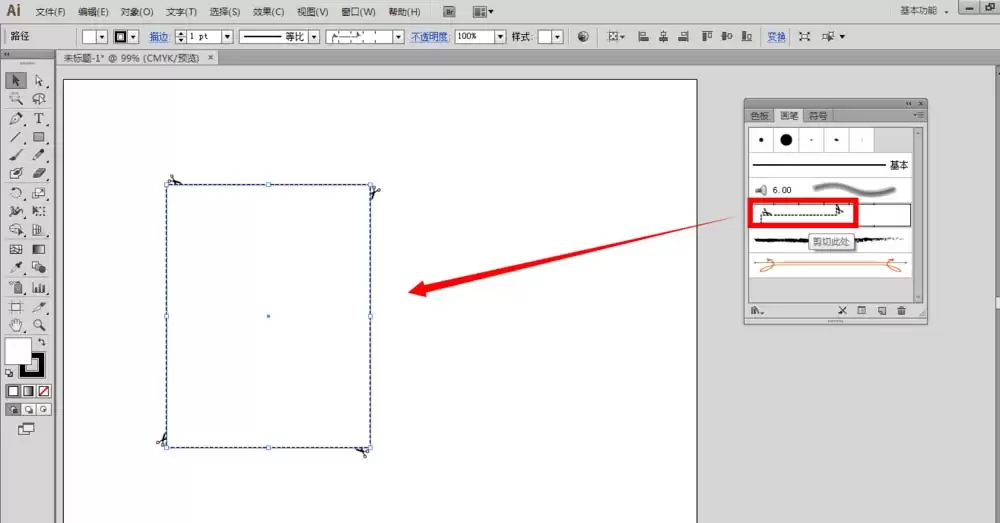Click the 描边 stroke link

pos(159,37)
